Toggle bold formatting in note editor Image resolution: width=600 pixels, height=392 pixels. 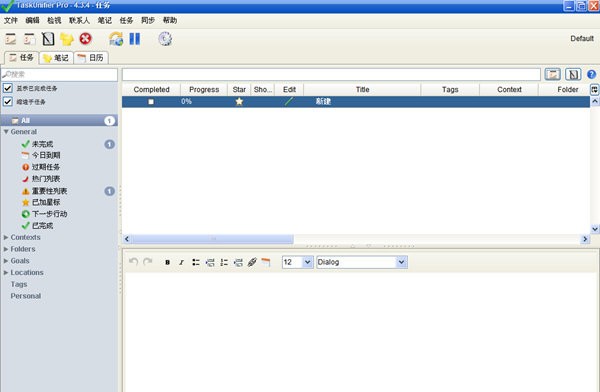pyautogui.click(x=167, y=262)
